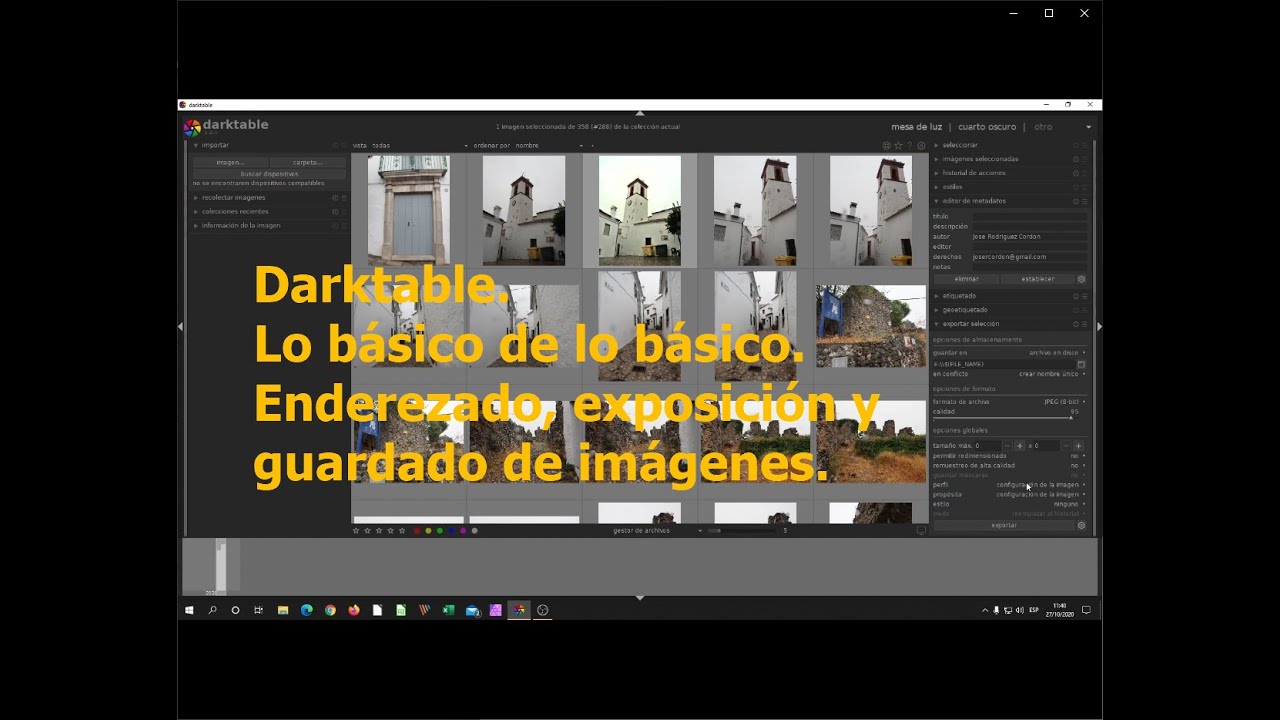
Task: Toggle remuestreo de alta calidad option
Action: (1008, 466)
